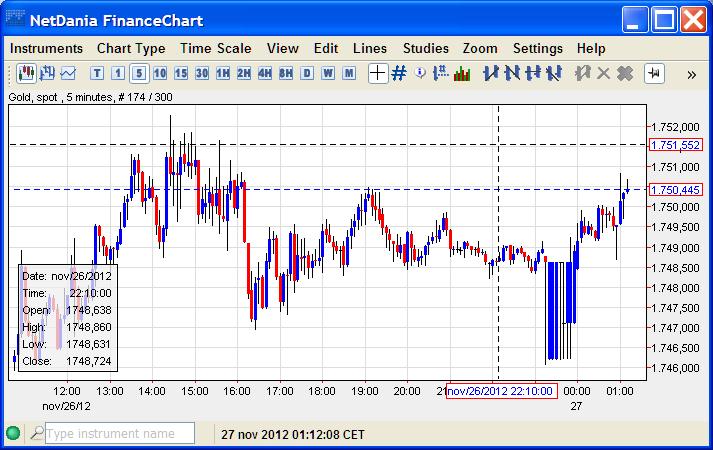Open the Instruments menu

(46, 49)
